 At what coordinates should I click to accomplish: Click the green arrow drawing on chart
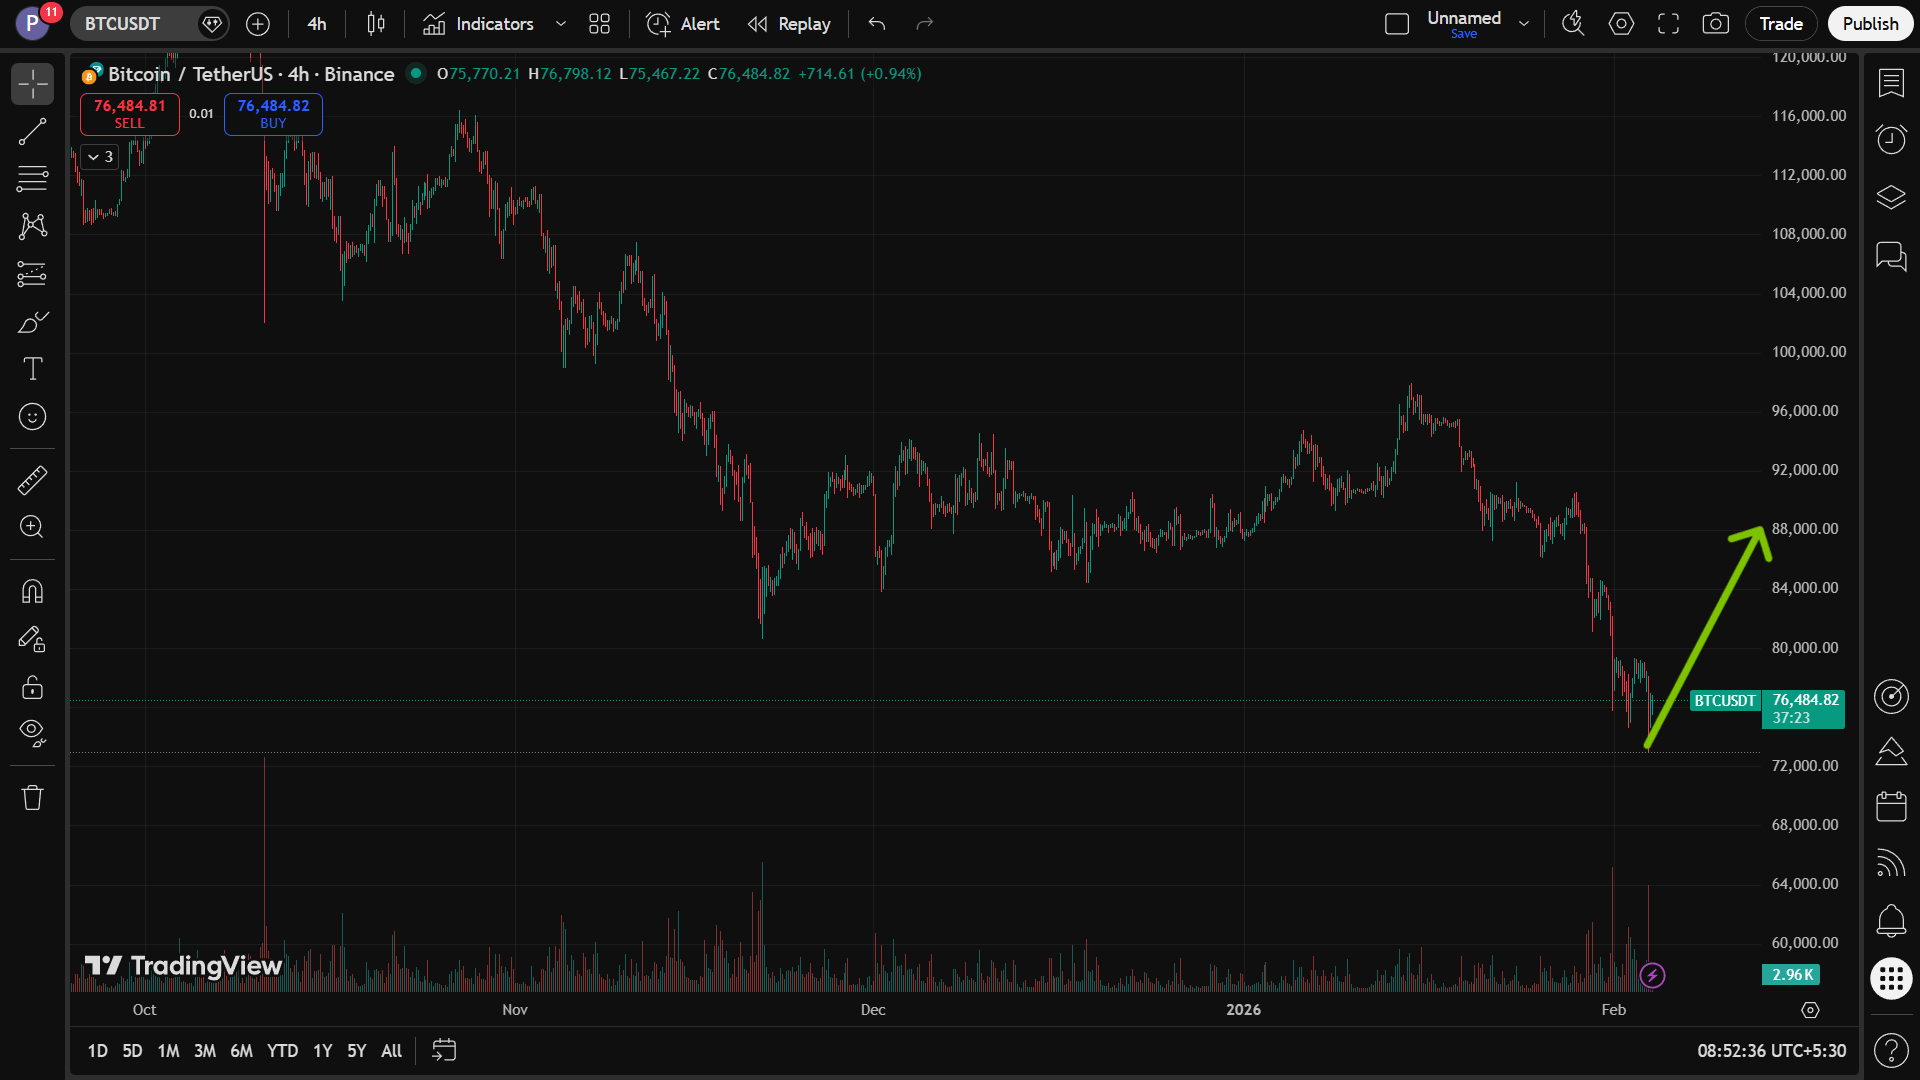coord(1706,636)
